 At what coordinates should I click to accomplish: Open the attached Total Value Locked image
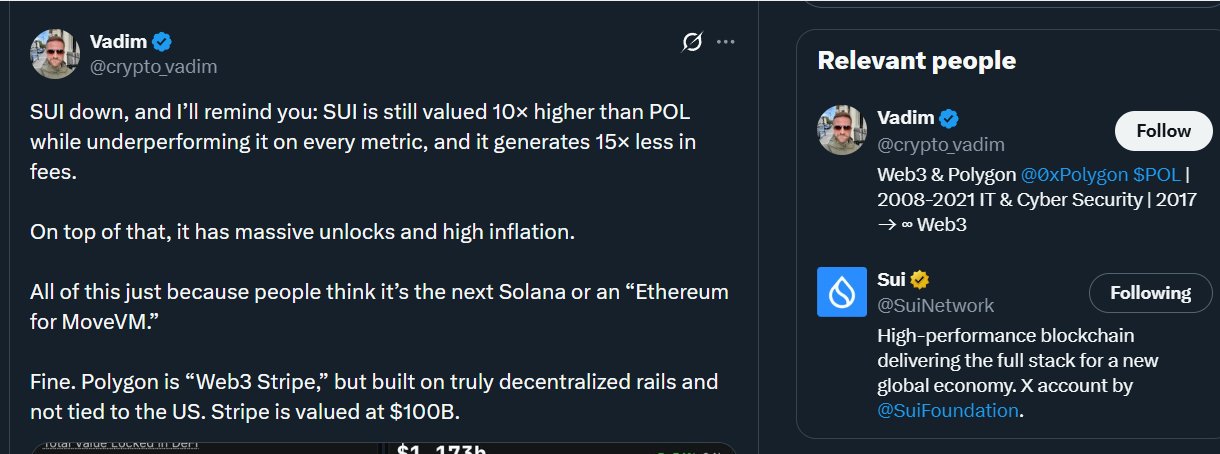pos(384,448)
